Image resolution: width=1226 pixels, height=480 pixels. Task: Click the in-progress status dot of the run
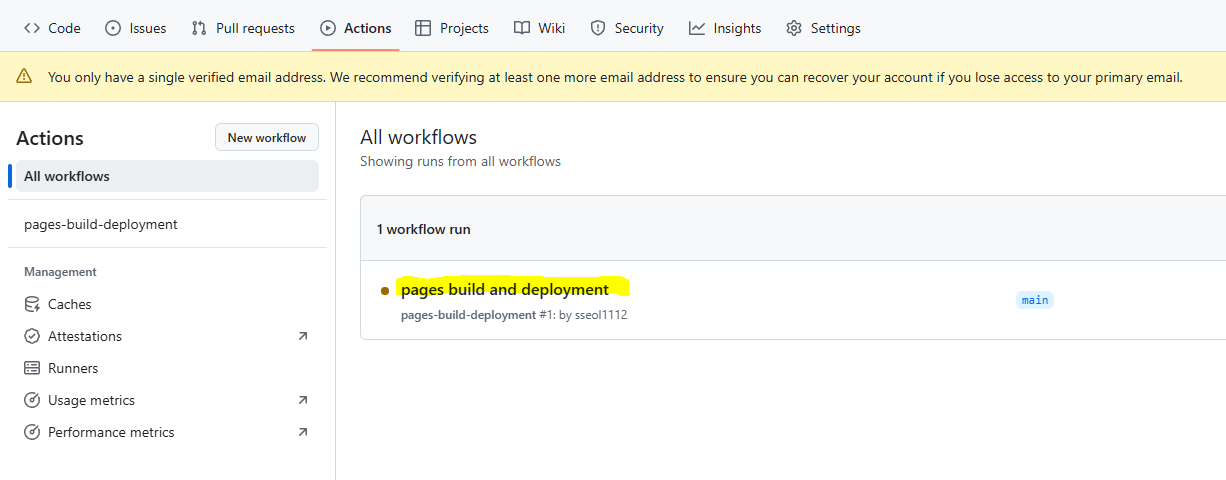click(385, 291)
